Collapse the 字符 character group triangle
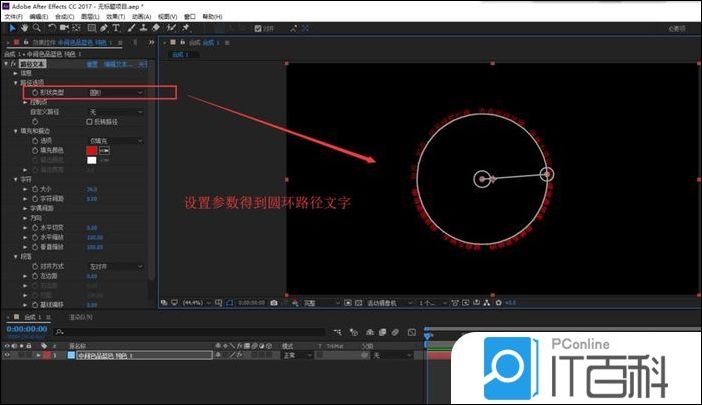The image size is (702, 405). (15, 179)
